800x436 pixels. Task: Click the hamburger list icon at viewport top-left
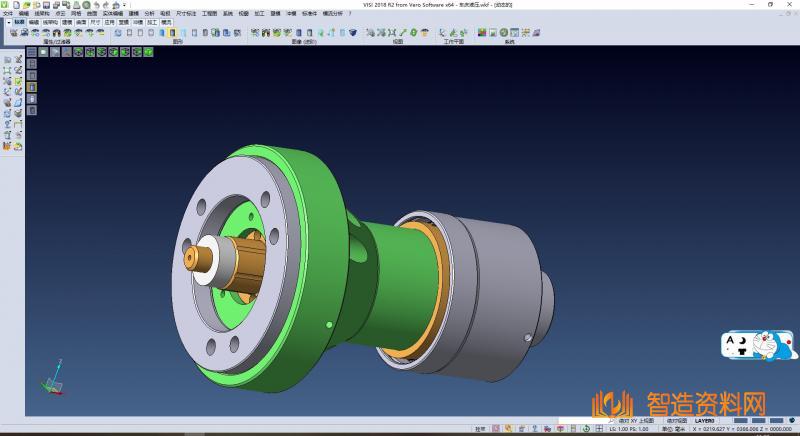point(31,50)
